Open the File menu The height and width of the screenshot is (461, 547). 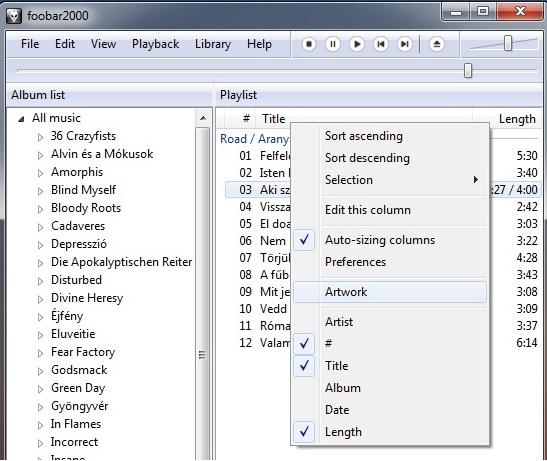click(30, 44)
